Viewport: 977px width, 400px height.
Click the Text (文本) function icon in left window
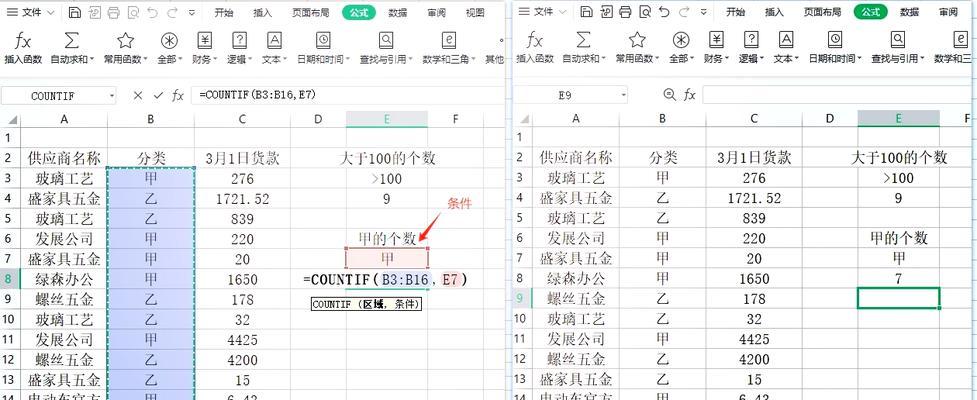point(274,41)
